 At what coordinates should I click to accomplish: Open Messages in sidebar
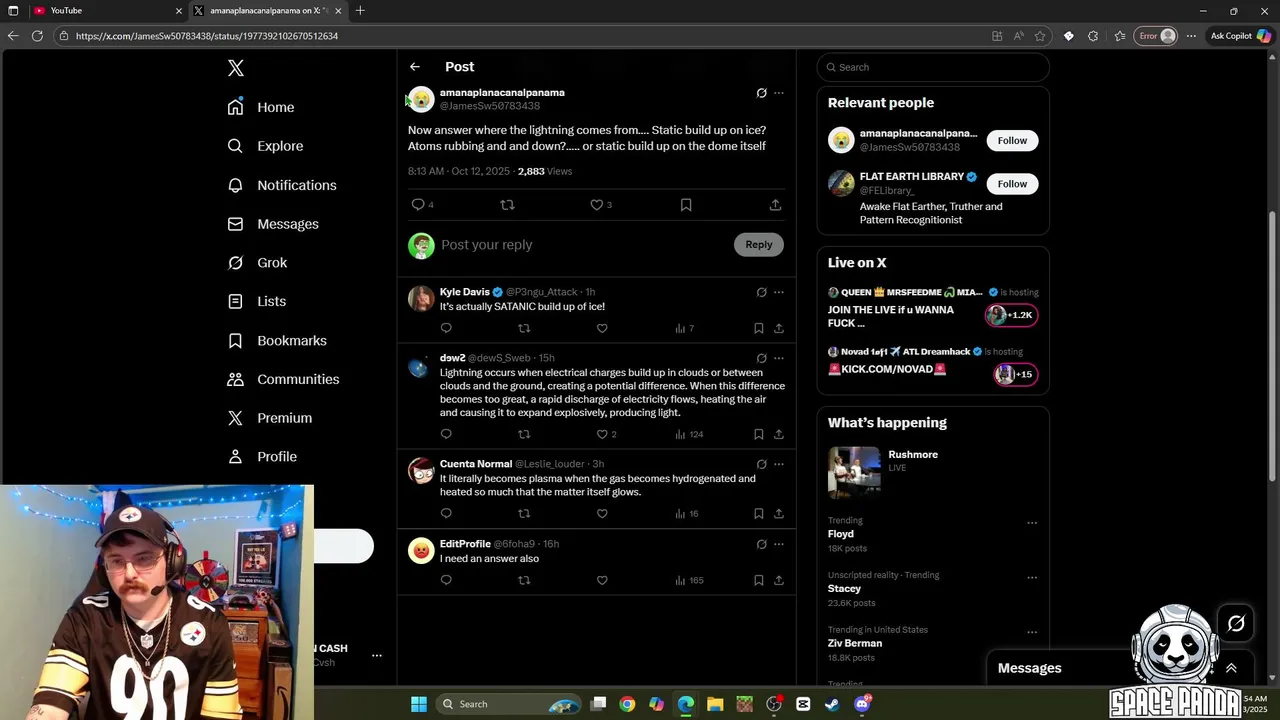point(273,224)
